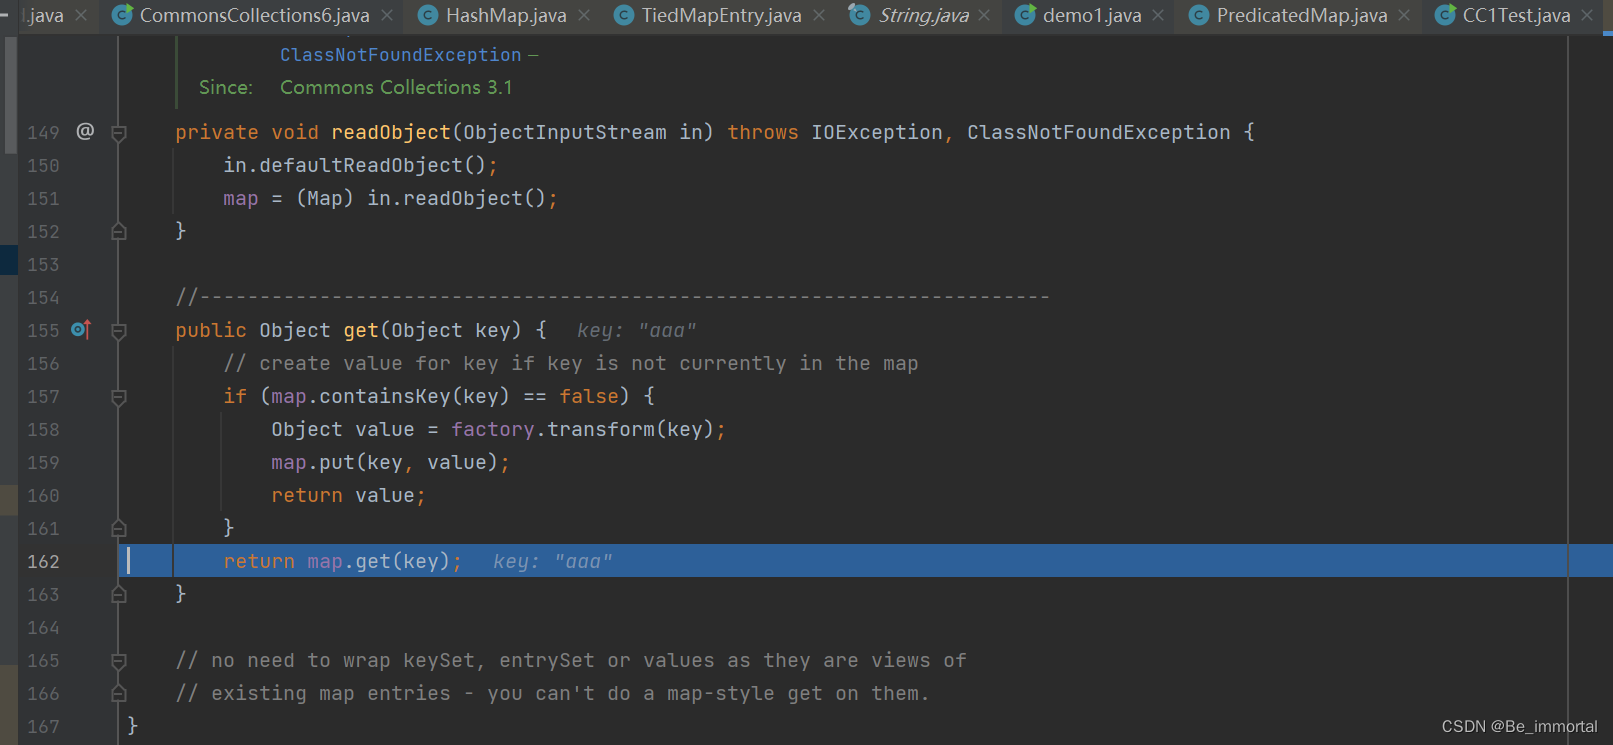The width and height of the screenshot is (1613, 745).
Task: Collapse the comment block at line 165
Action: 119,661
